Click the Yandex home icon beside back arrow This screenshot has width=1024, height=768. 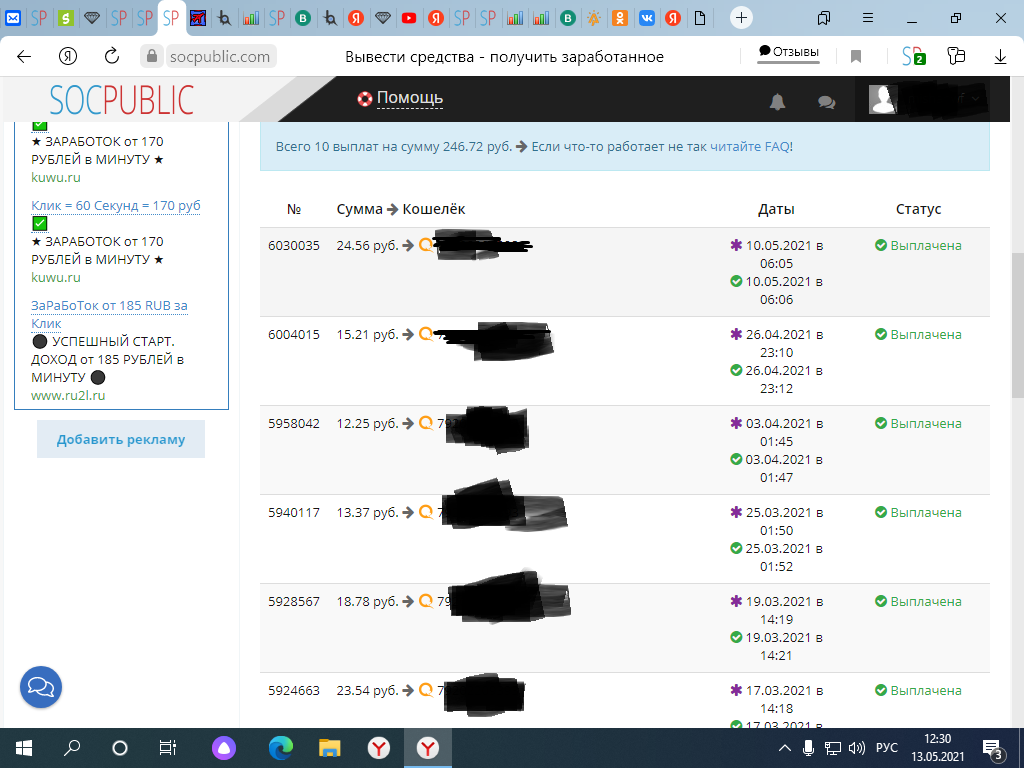tap(68, 57)
